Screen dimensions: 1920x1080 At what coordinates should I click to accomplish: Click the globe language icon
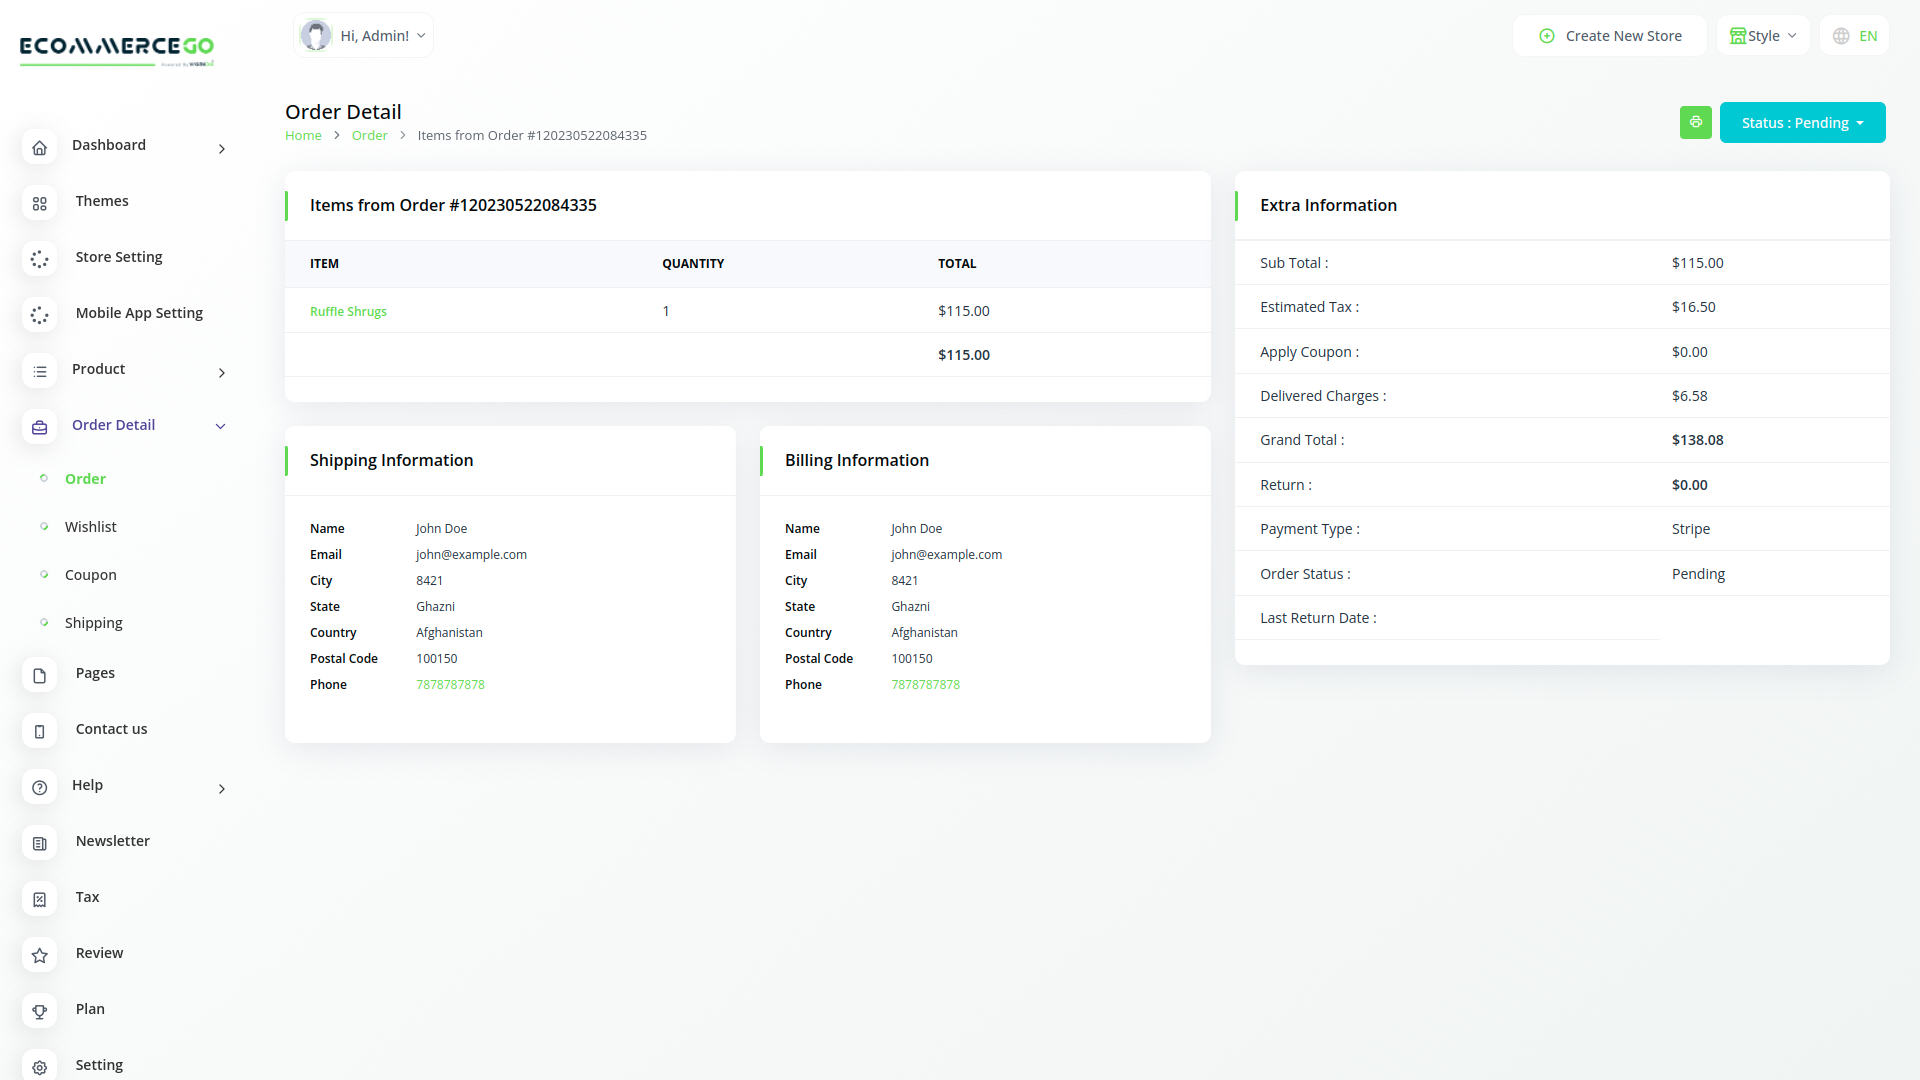pos(1841,36)
